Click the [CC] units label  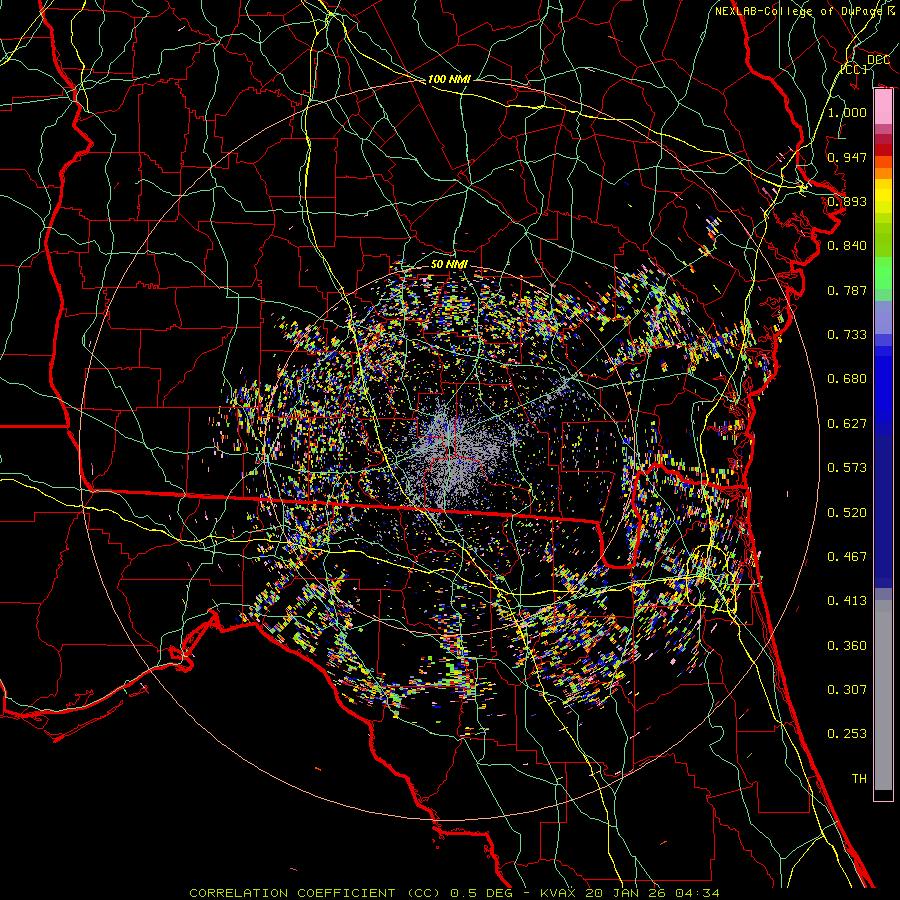pyautogui.click(x=853, y=70)
